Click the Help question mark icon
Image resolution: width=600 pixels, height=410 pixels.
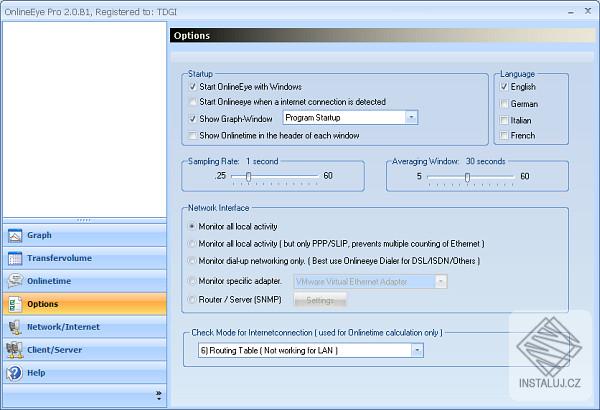[x=15, y=373]
